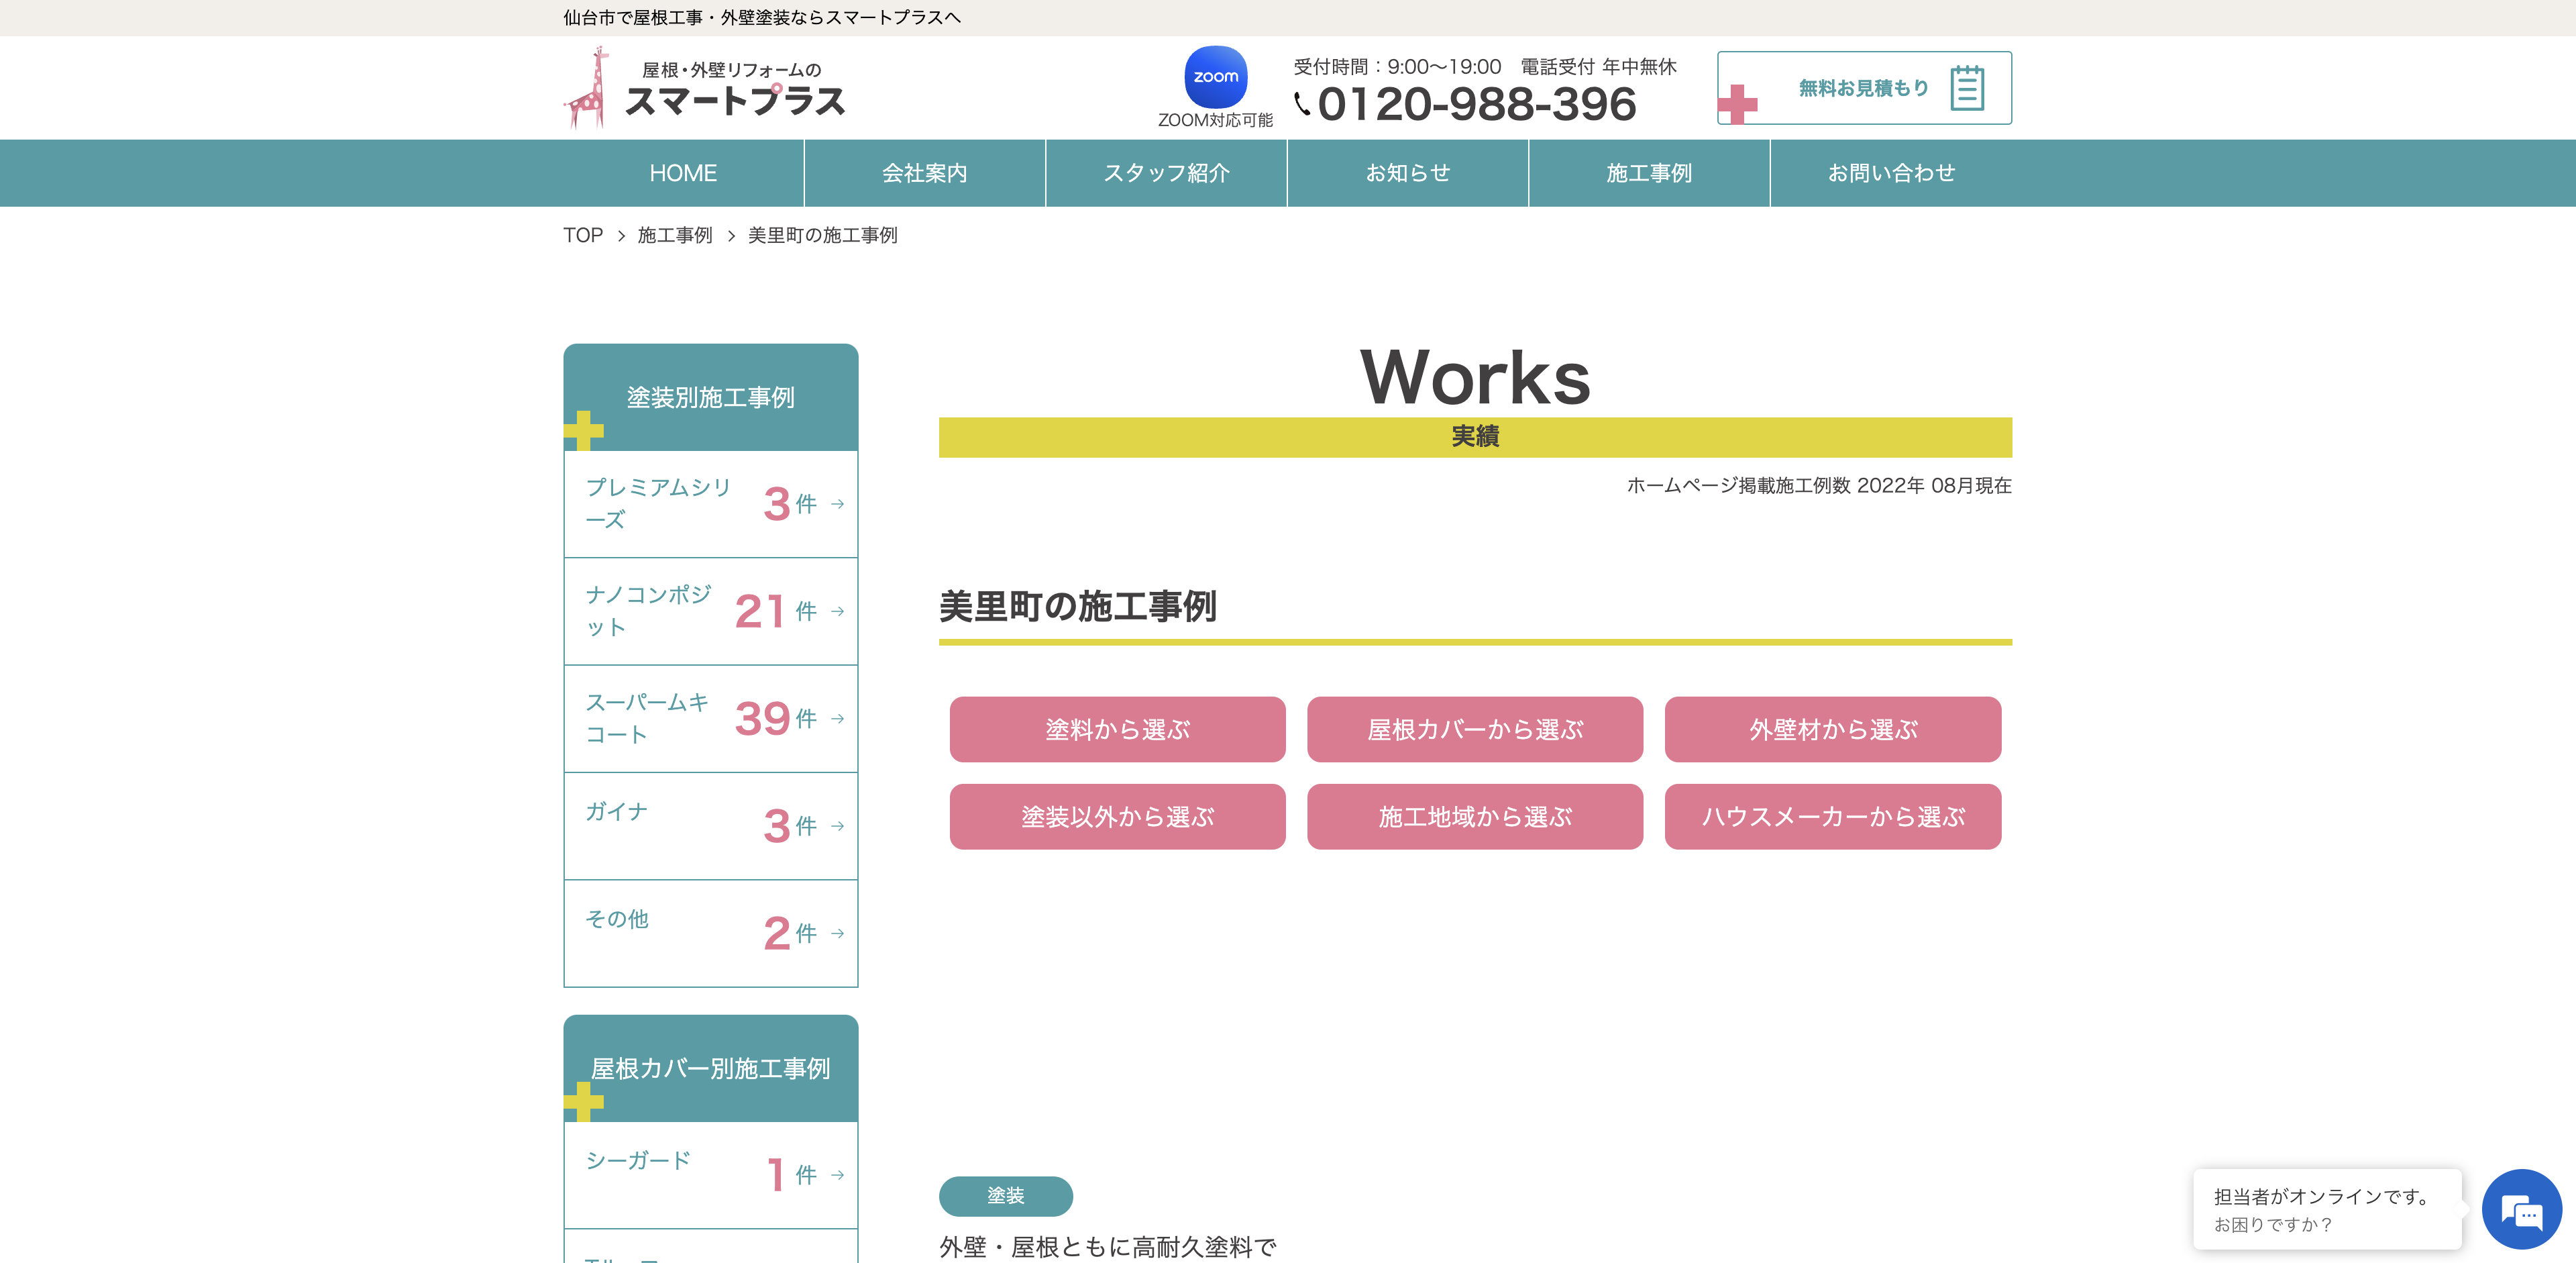Open 施工事例 navigation item
Viewport: 2576px width, 1263px height.
click(1649, 173)
